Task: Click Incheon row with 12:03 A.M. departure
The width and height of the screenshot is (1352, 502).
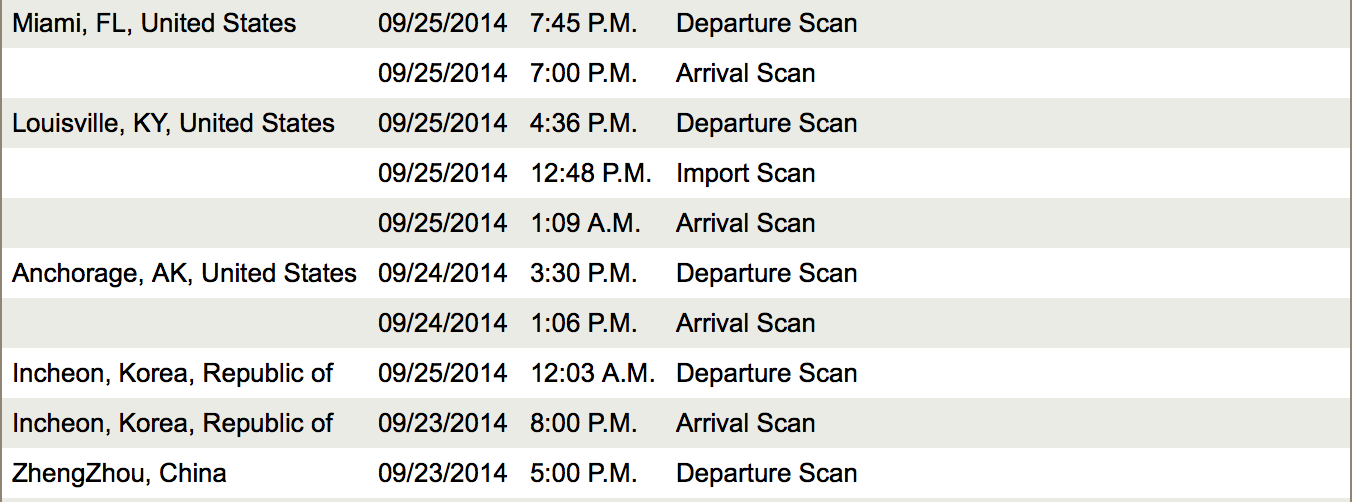Action: click(x=676, y=373)
